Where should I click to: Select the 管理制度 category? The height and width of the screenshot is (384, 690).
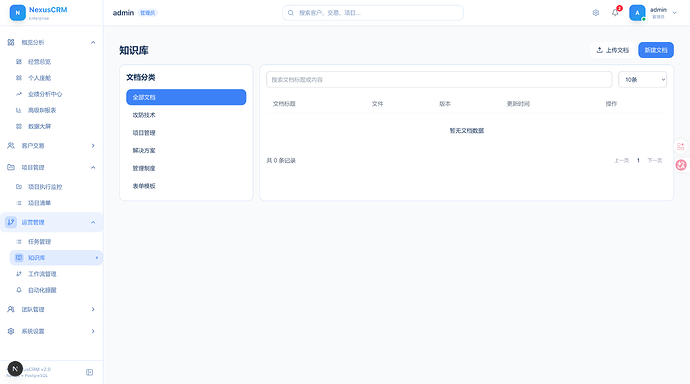pyautogui.click(x=186, y=168)
